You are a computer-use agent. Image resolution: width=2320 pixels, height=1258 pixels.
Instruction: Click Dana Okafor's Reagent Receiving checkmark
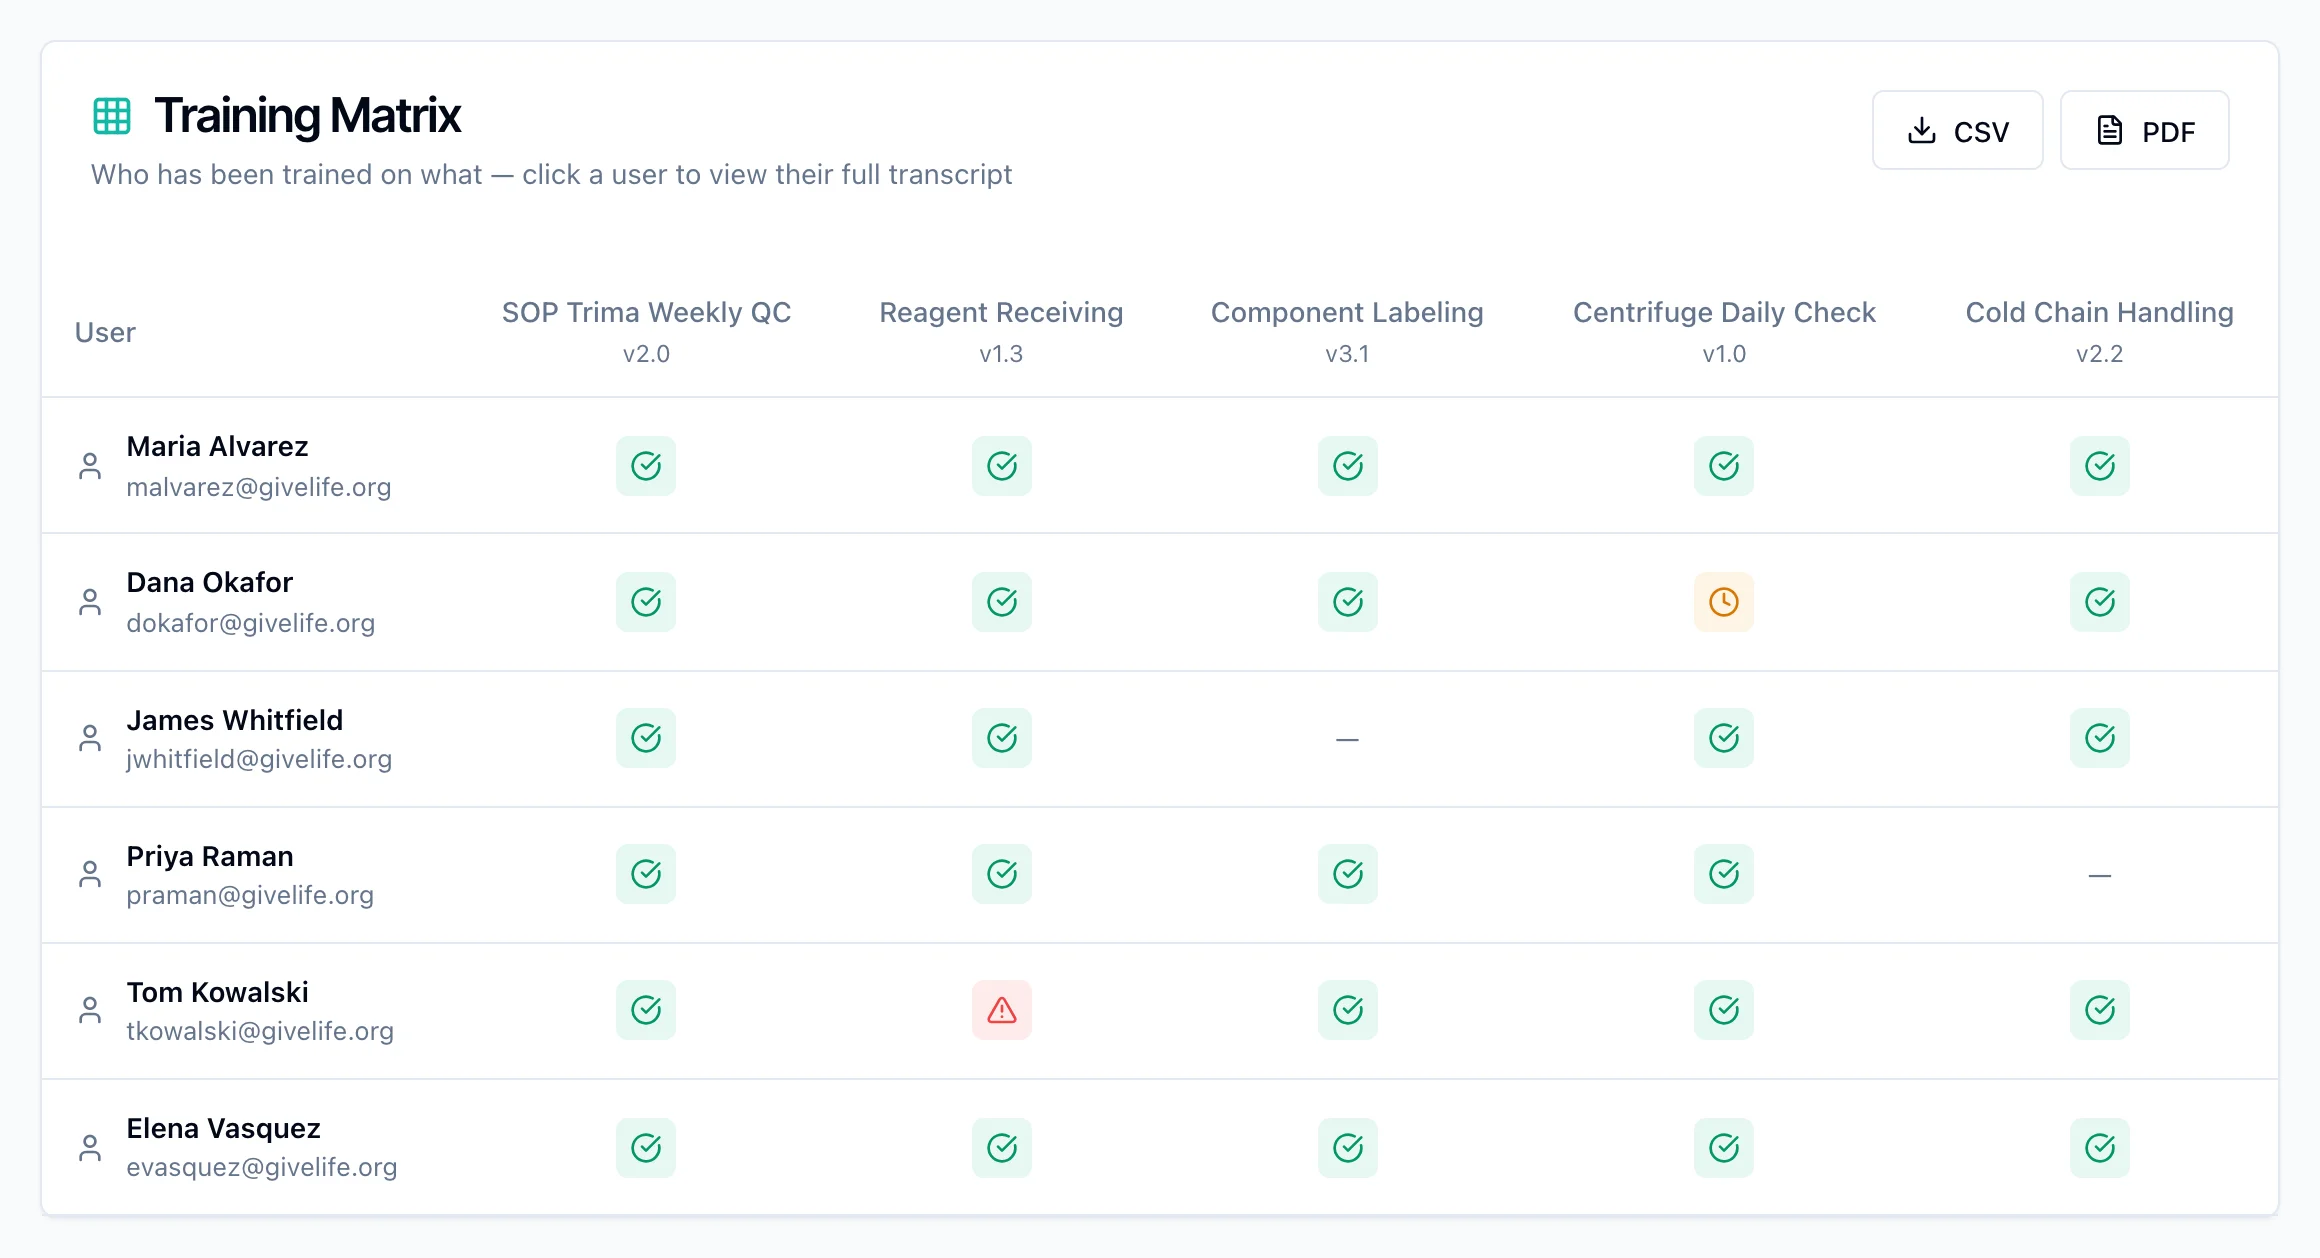pos(1002,602)
